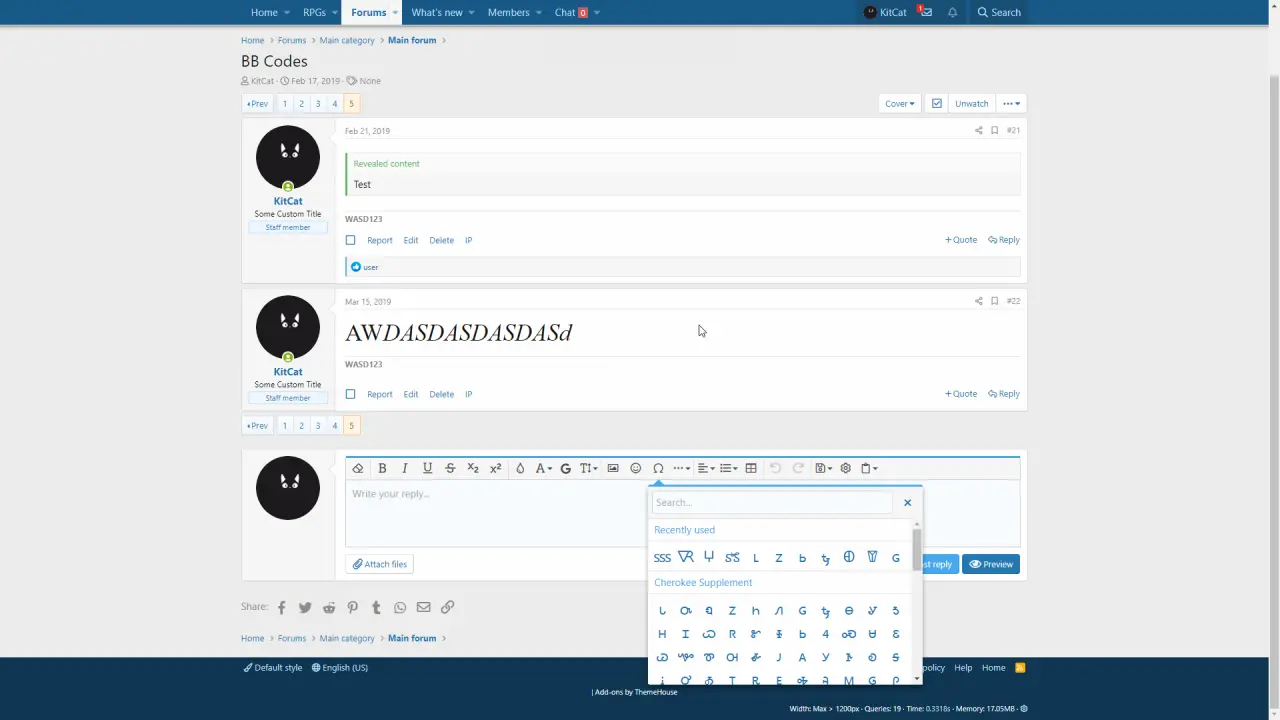Open the Members navigation tab
Viewport: 1280px width, 720px height.
click(x=508, y=12)
